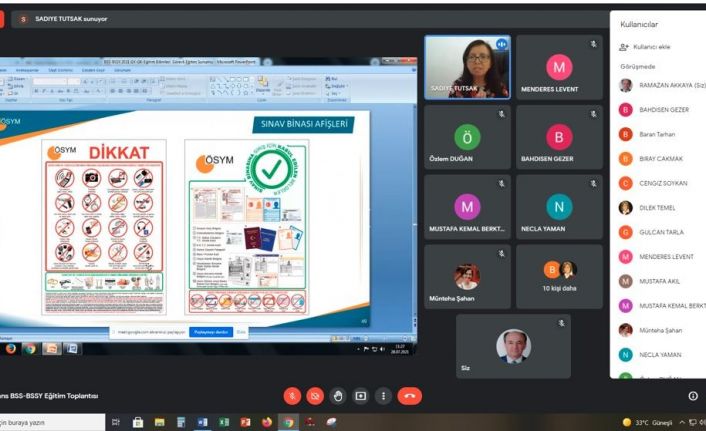Image resolution: width=706 pixels, height=431 pixels.
Task: Leave the call with red hang-up button
Action: point(409,396)
